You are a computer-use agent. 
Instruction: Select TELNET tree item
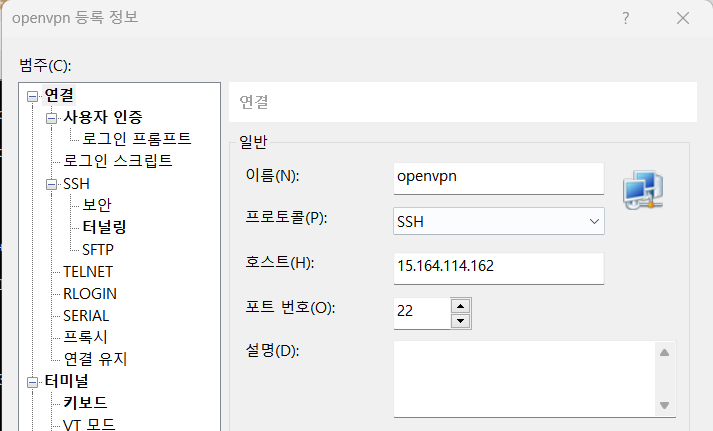88,271
